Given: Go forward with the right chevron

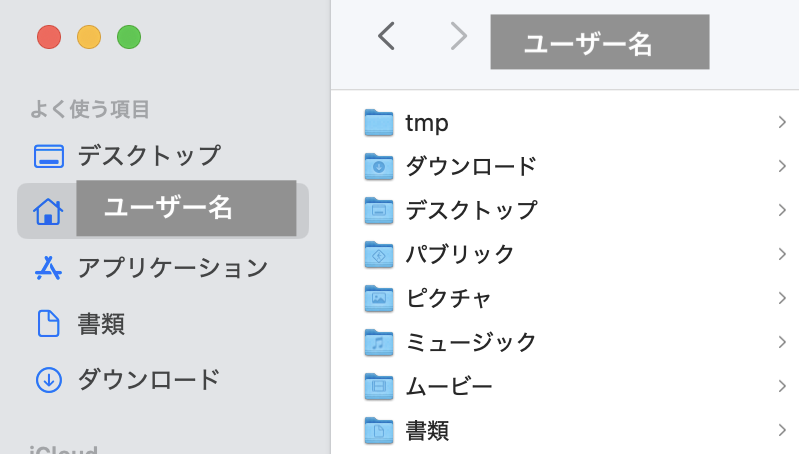Looking at the screenshot, I should click(x=459, y=37).
